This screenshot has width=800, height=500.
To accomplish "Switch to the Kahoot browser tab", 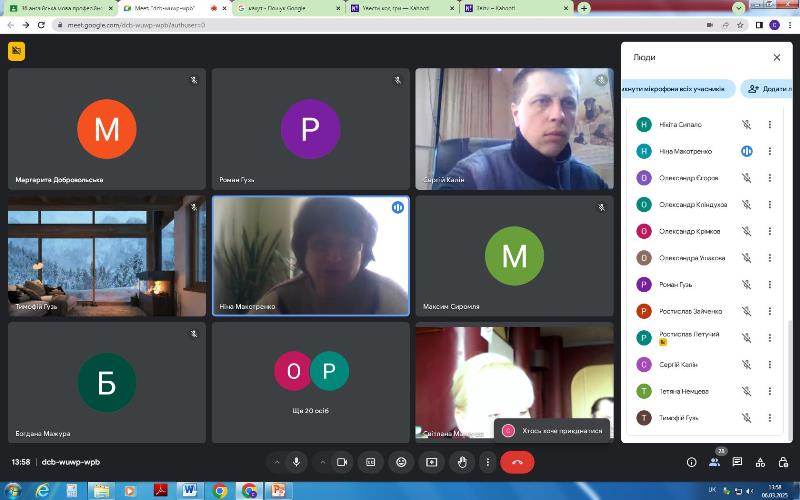I will (x=403, y=8).
